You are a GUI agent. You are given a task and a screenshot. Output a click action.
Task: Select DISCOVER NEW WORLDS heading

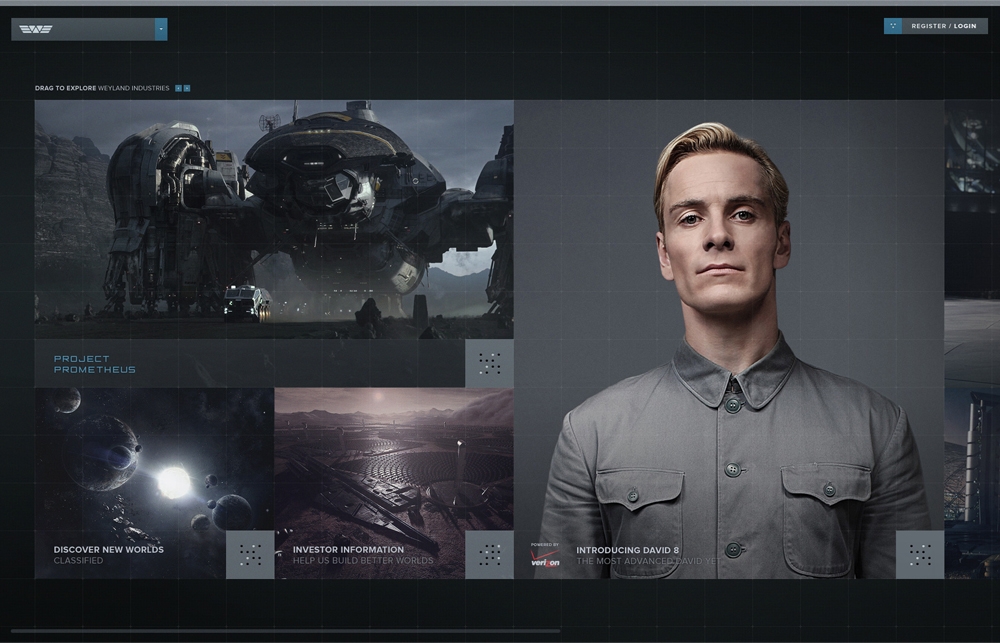(x=108, y=549)
